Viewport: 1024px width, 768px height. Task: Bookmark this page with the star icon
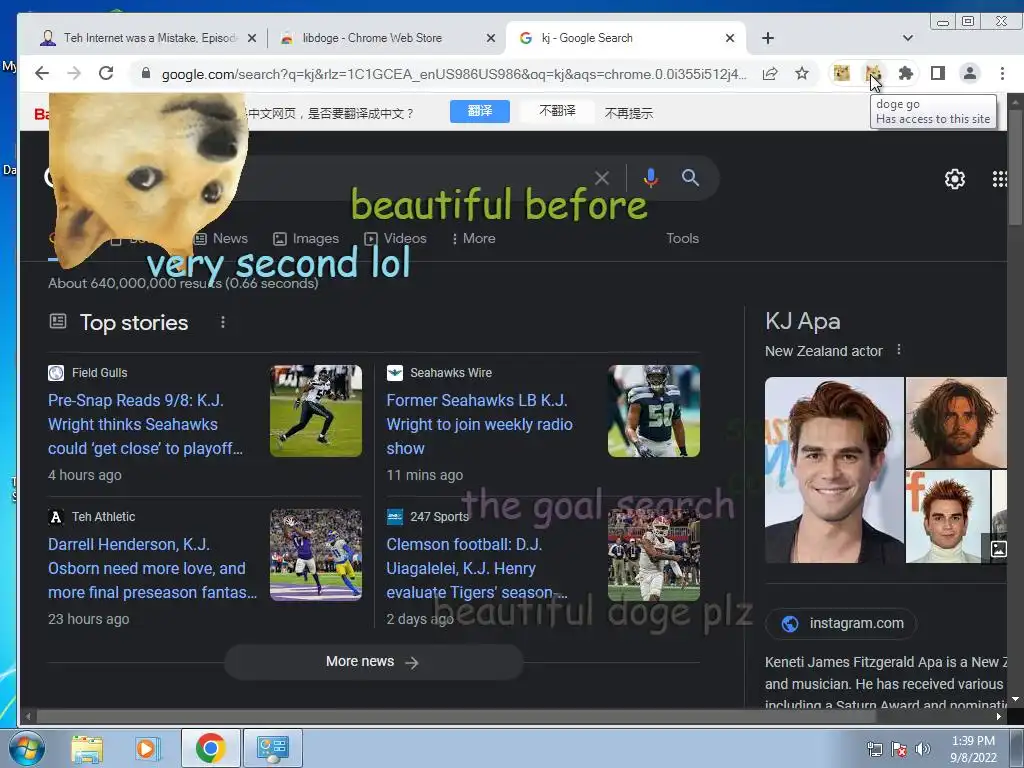click(x=802, y=74)
